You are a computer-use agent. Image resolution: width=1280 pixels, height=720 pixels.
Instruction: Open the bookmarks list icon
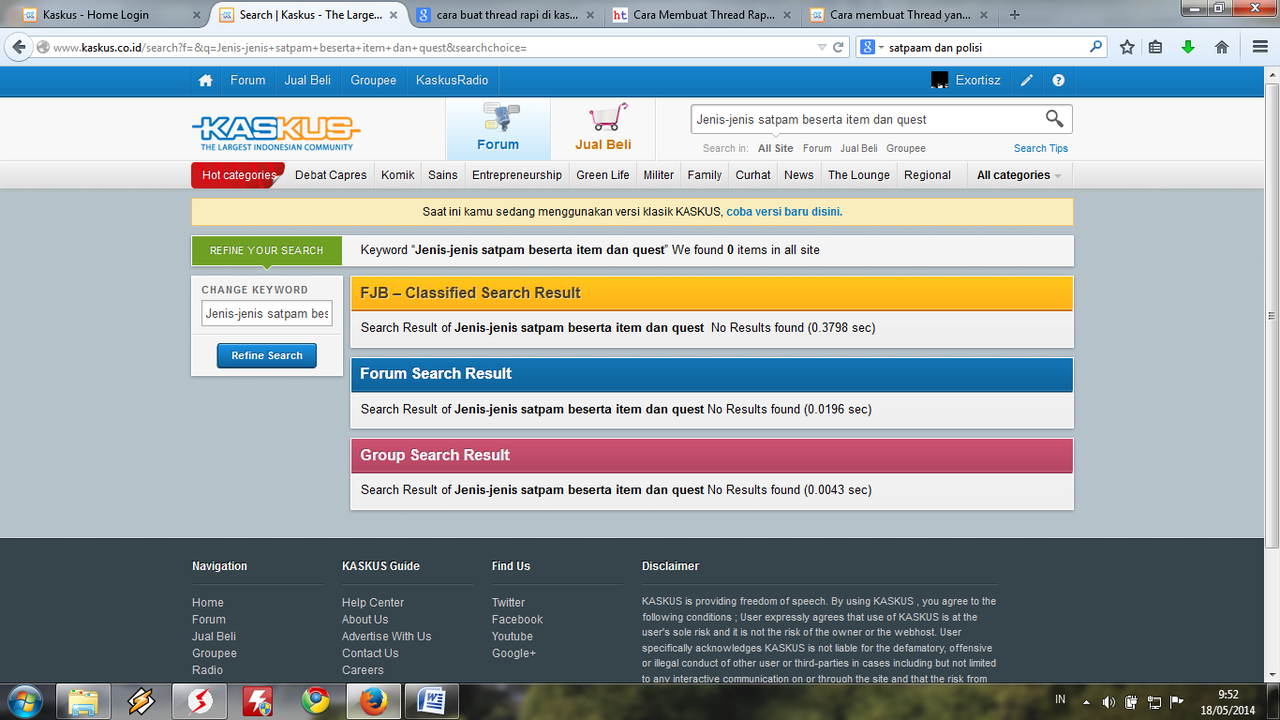1155,47
